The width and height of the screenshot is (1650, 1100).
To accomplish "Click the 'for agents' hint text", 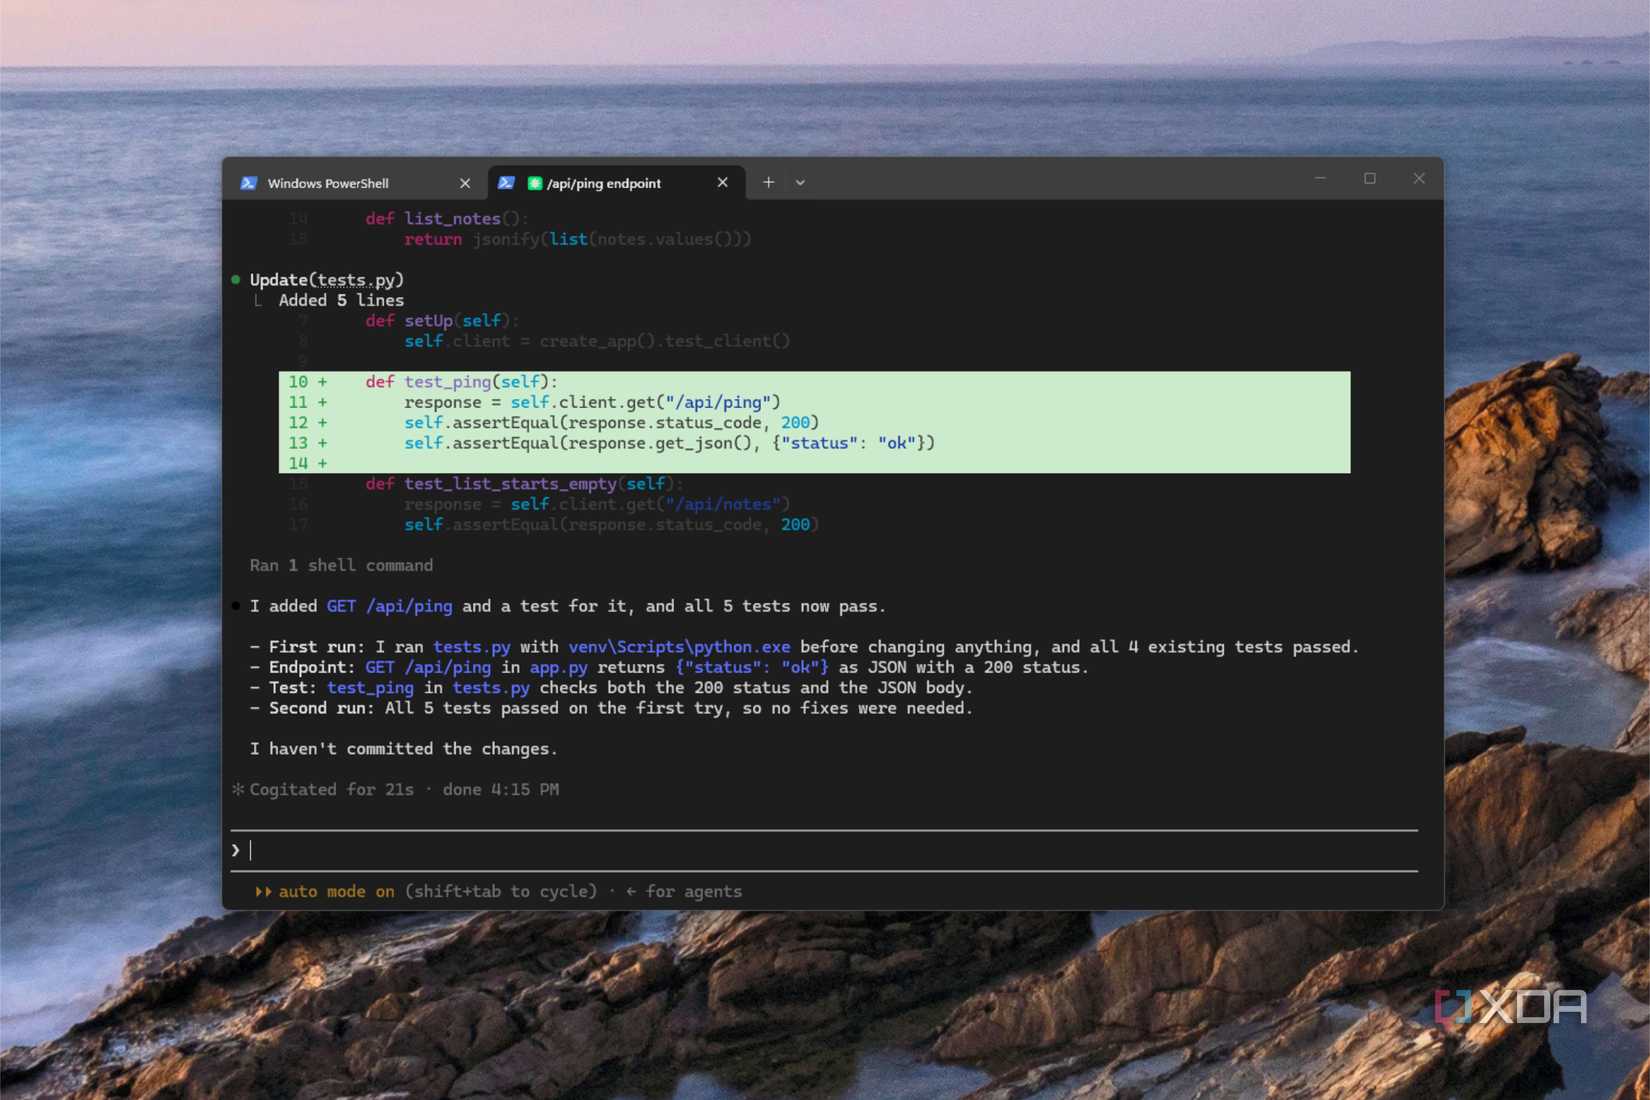I will [693, 891].
